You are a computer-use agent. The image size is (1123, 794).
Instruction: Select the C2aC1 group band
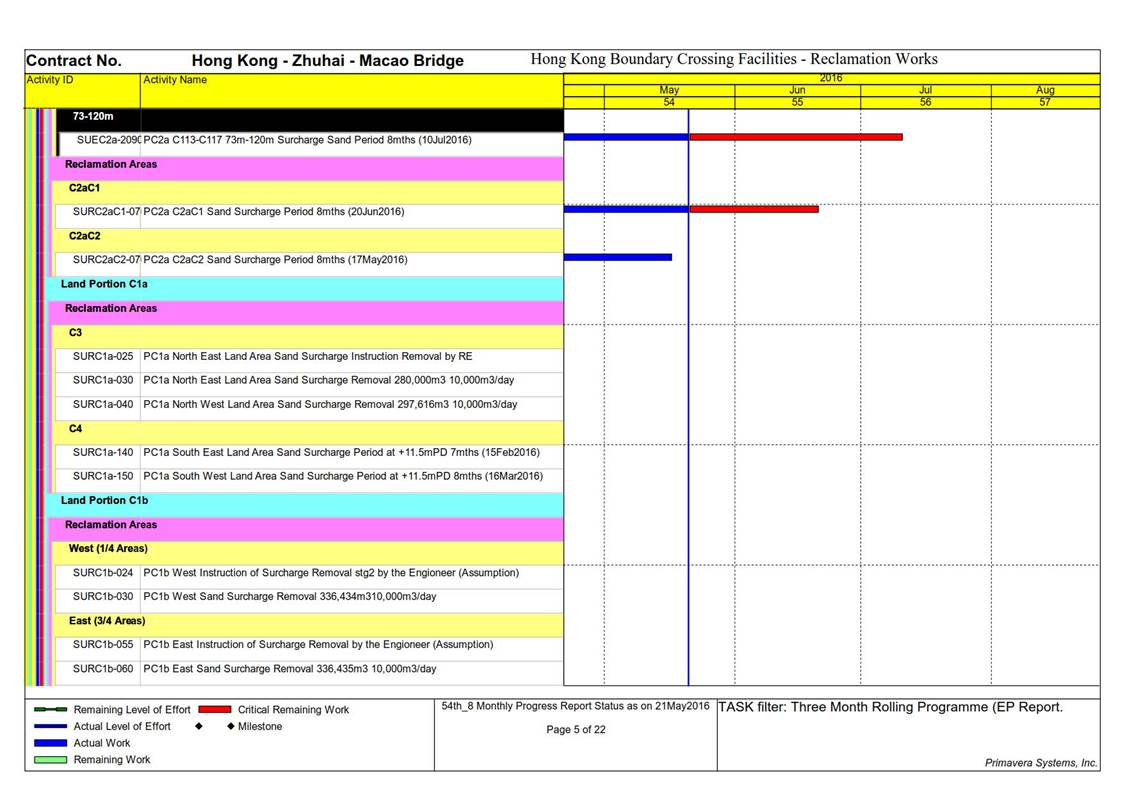coord(309,192)
